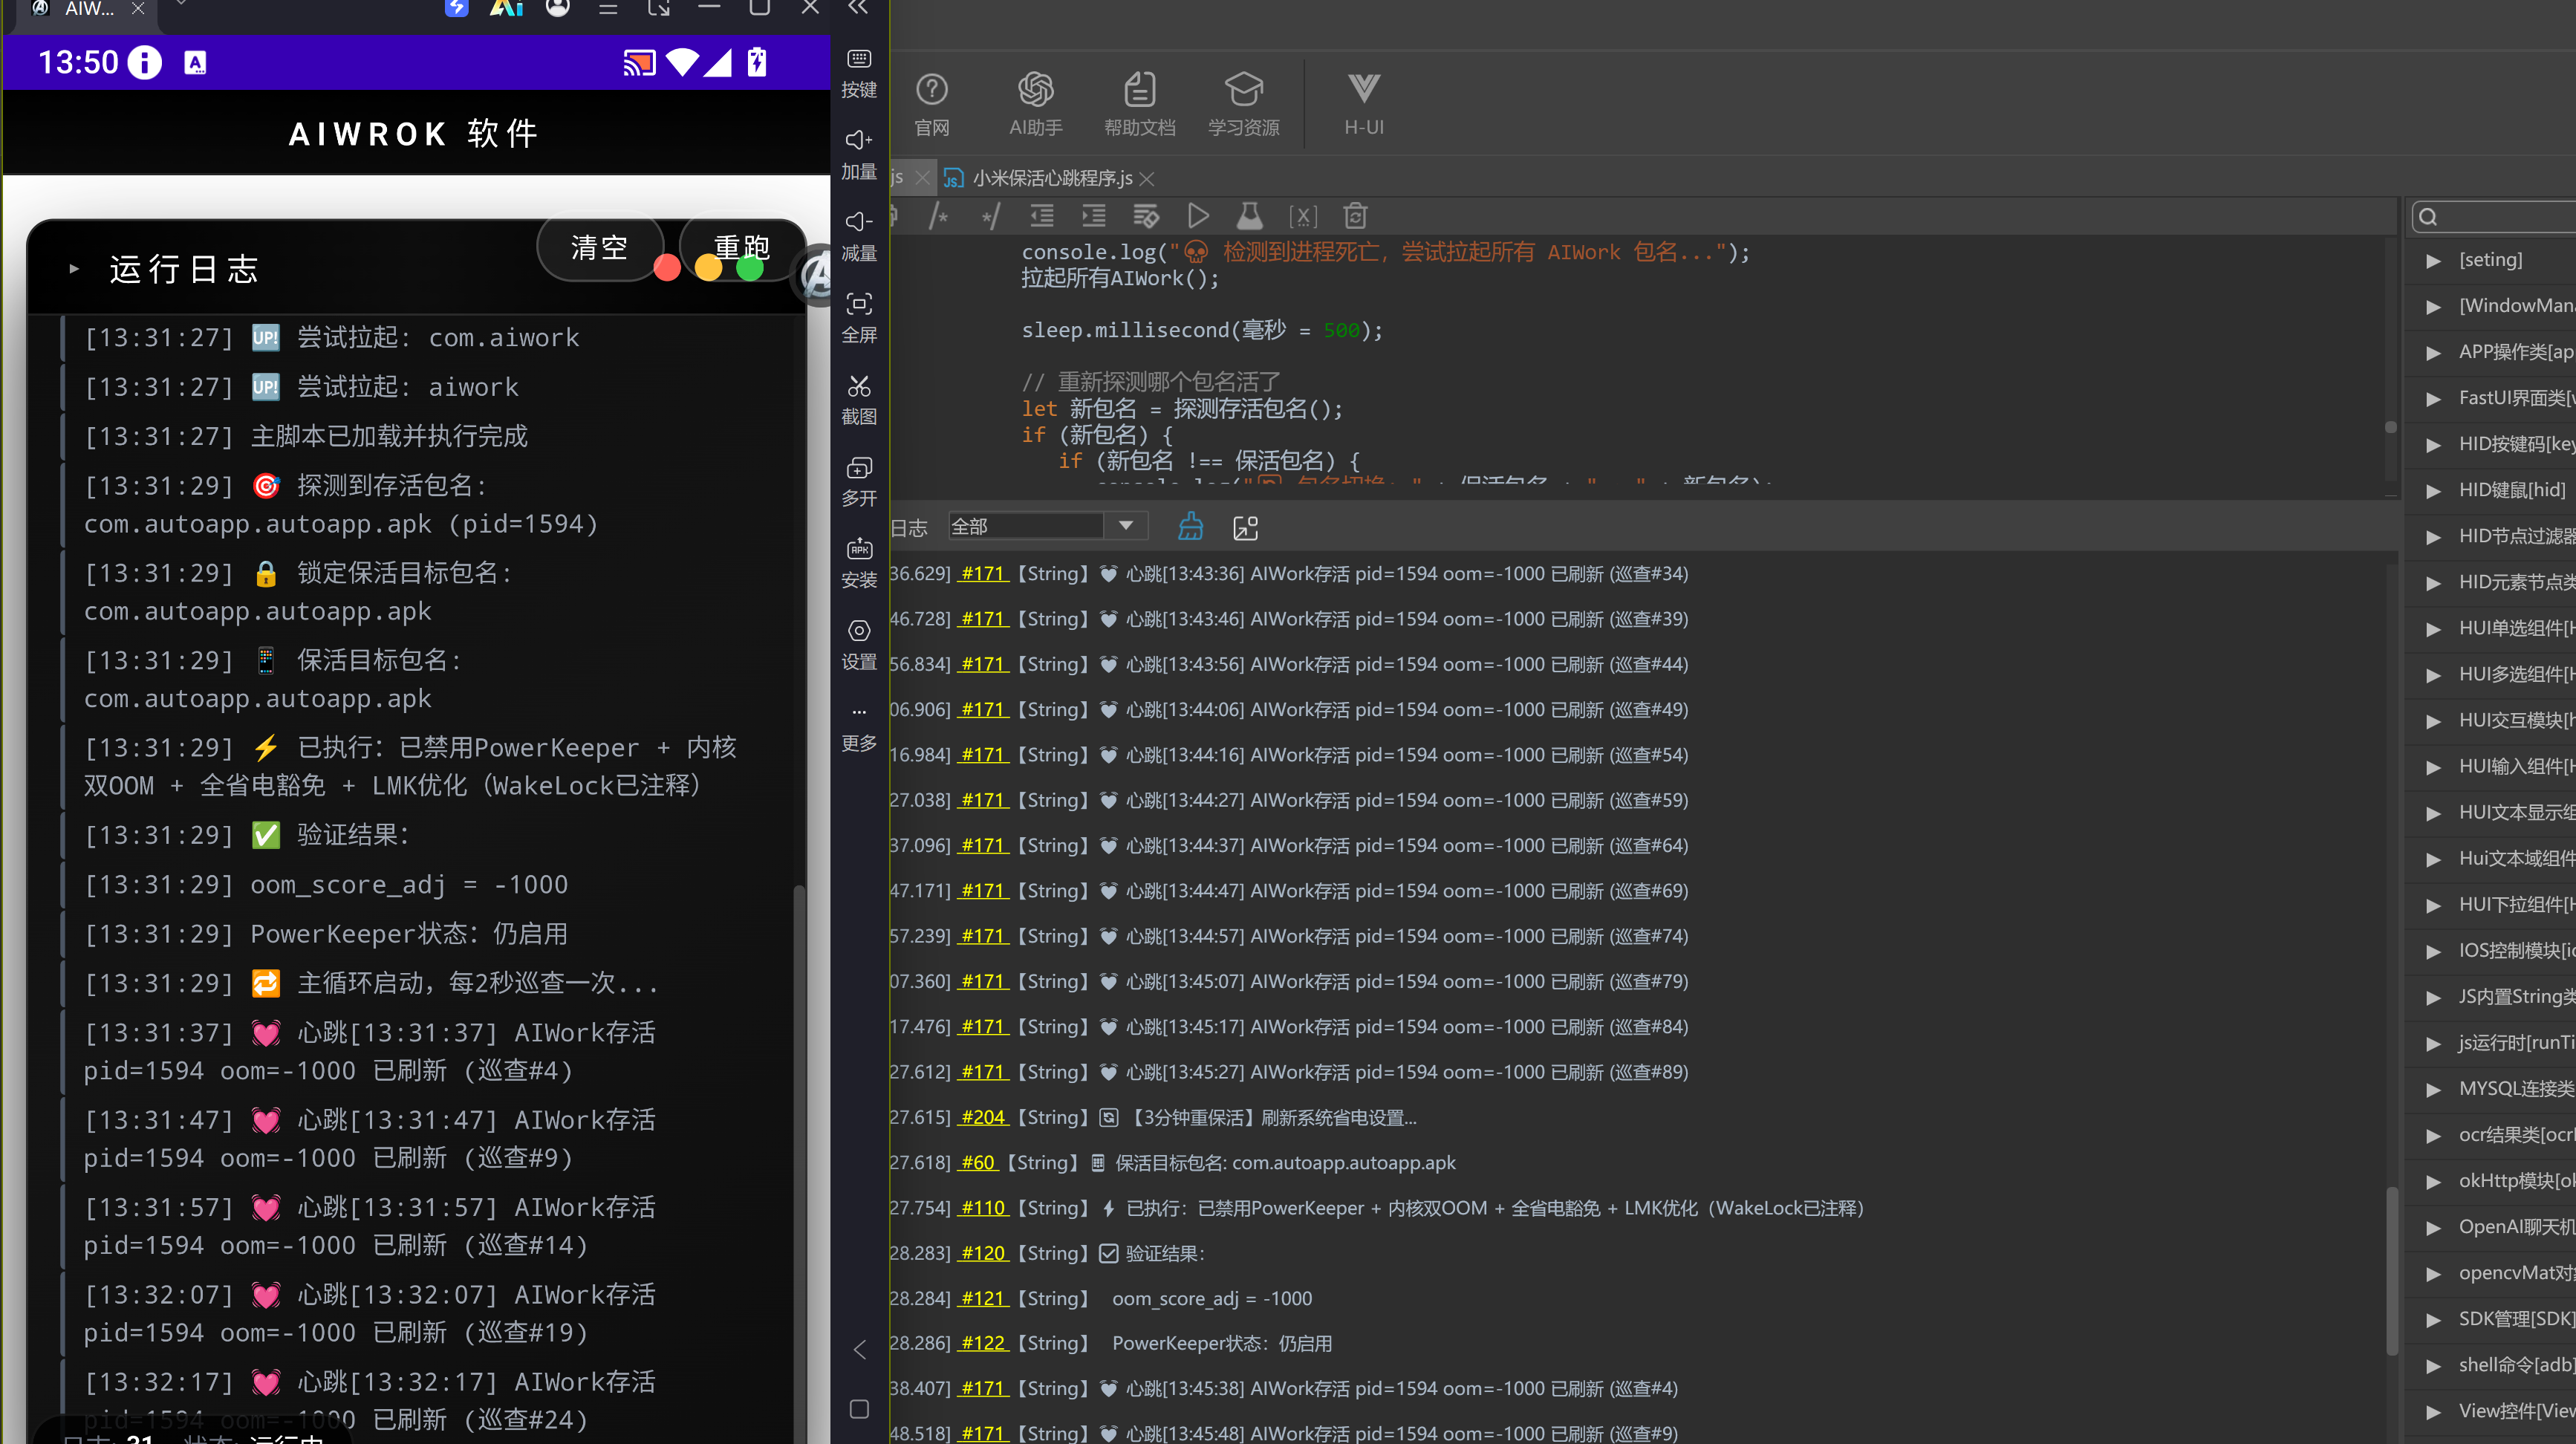Select the AIW... emulator tab
This screenshot has height=1444, width=2576.
pyautogui.click(x=89, y=8)
